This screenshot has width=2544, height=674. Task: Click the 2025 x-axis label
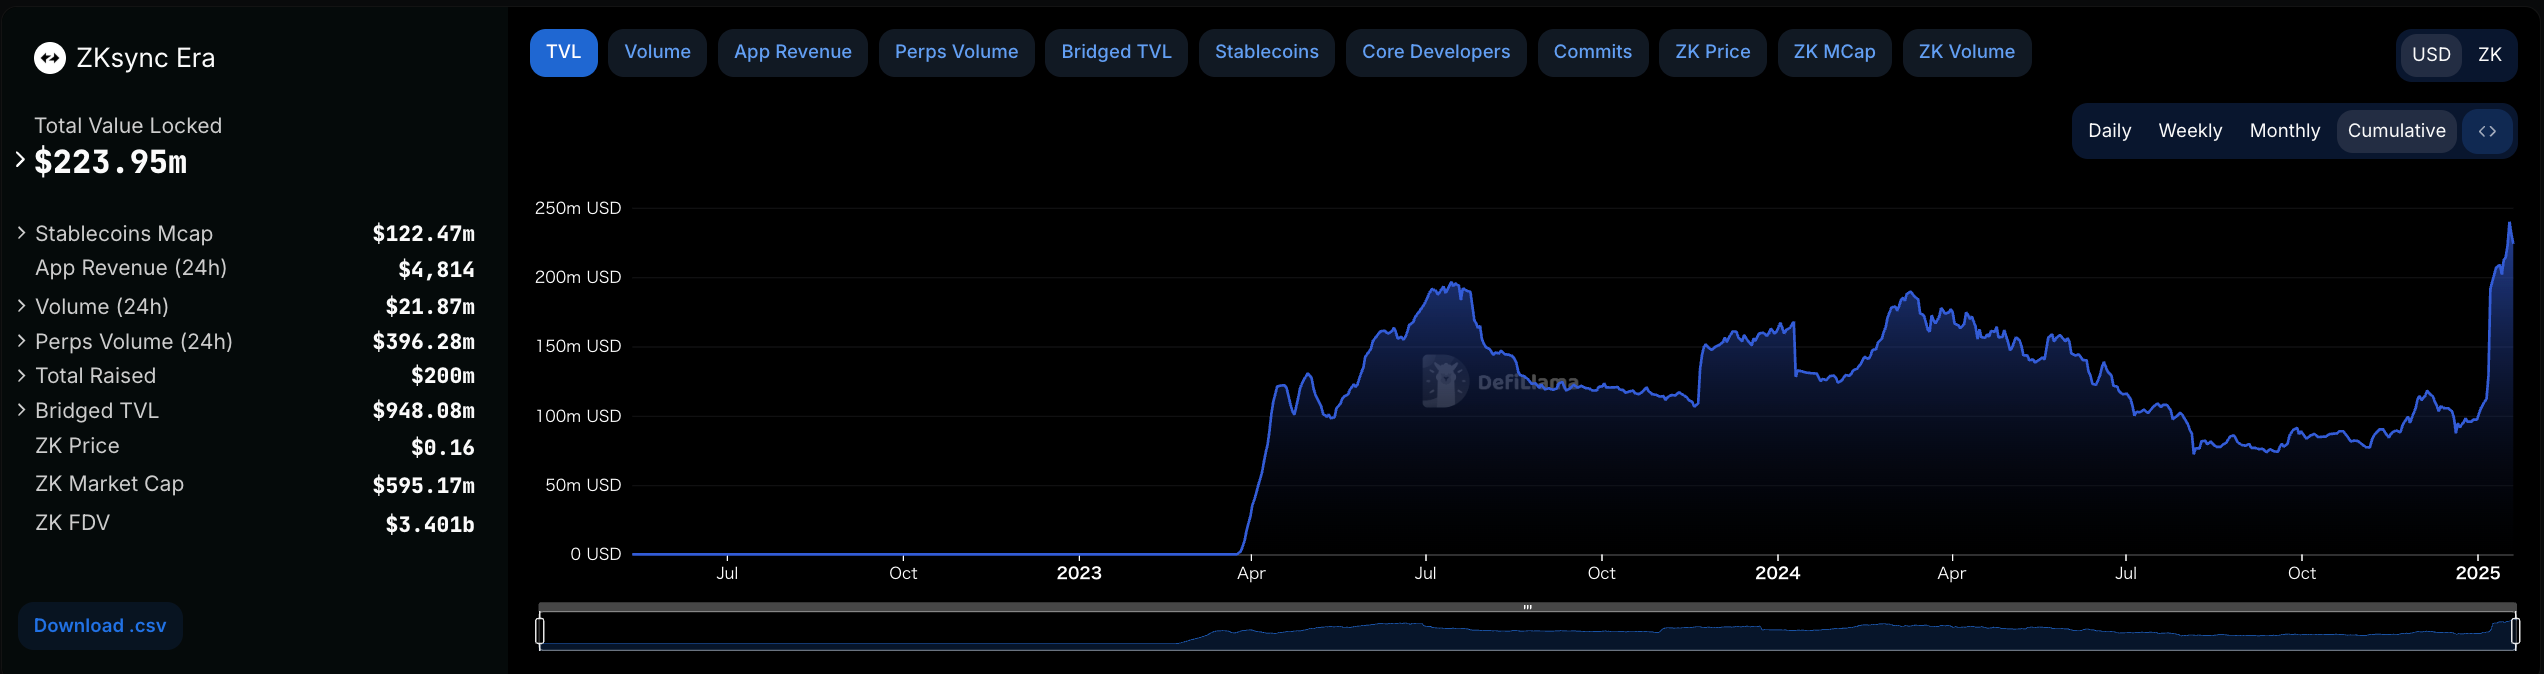(2478, 573)
